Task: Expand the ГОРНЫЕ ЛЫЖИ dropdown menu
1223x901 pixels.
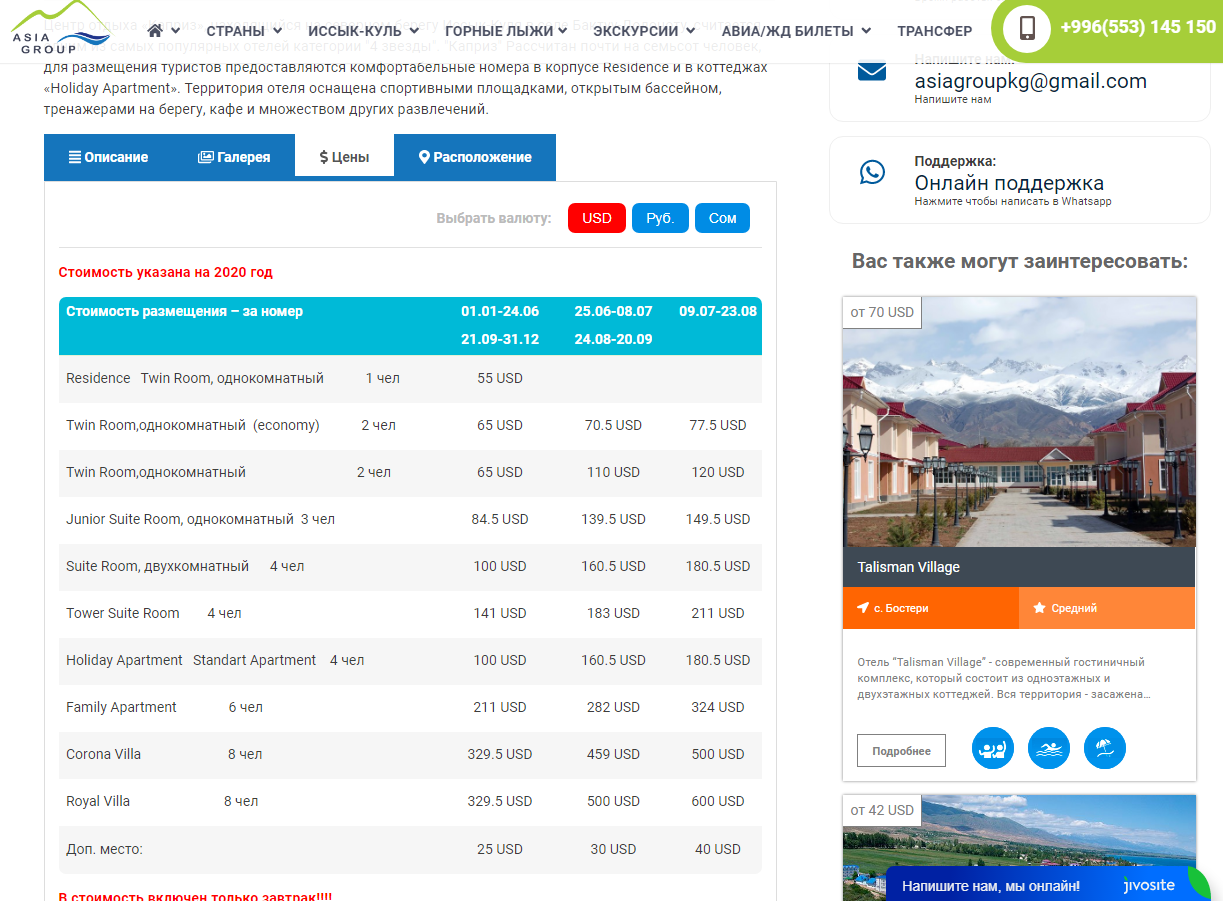Action: tap(506, 31)
